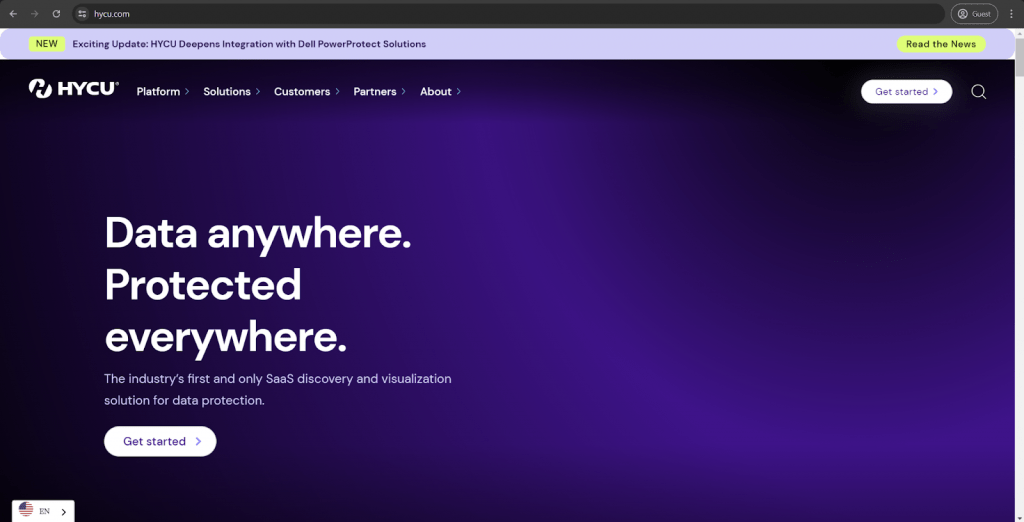Screen dimensions: 1024x522
Task: Open the Customers menu
Action: 306,92
